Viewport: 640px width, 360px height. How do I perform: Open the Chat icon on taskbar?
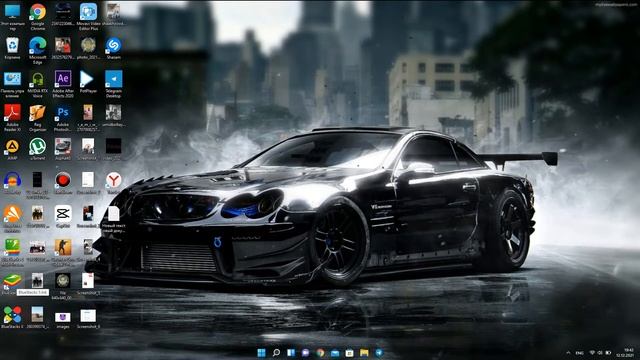[x=305, y=353]
